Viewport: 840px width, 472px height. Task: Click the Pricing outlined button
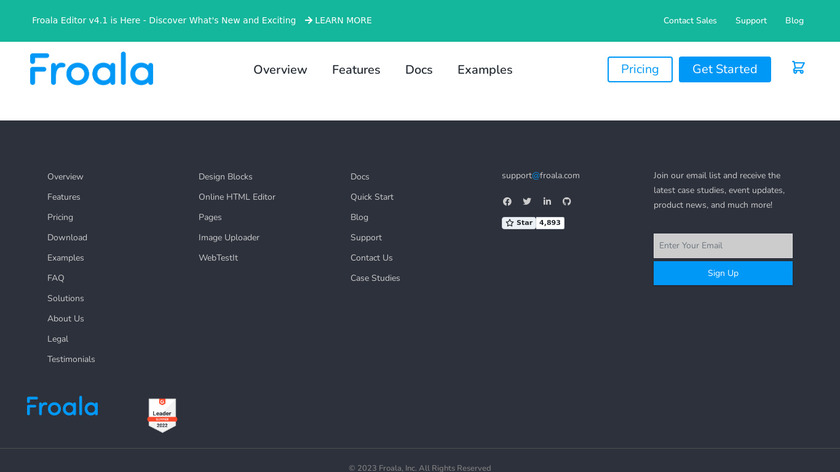(640, 69)
